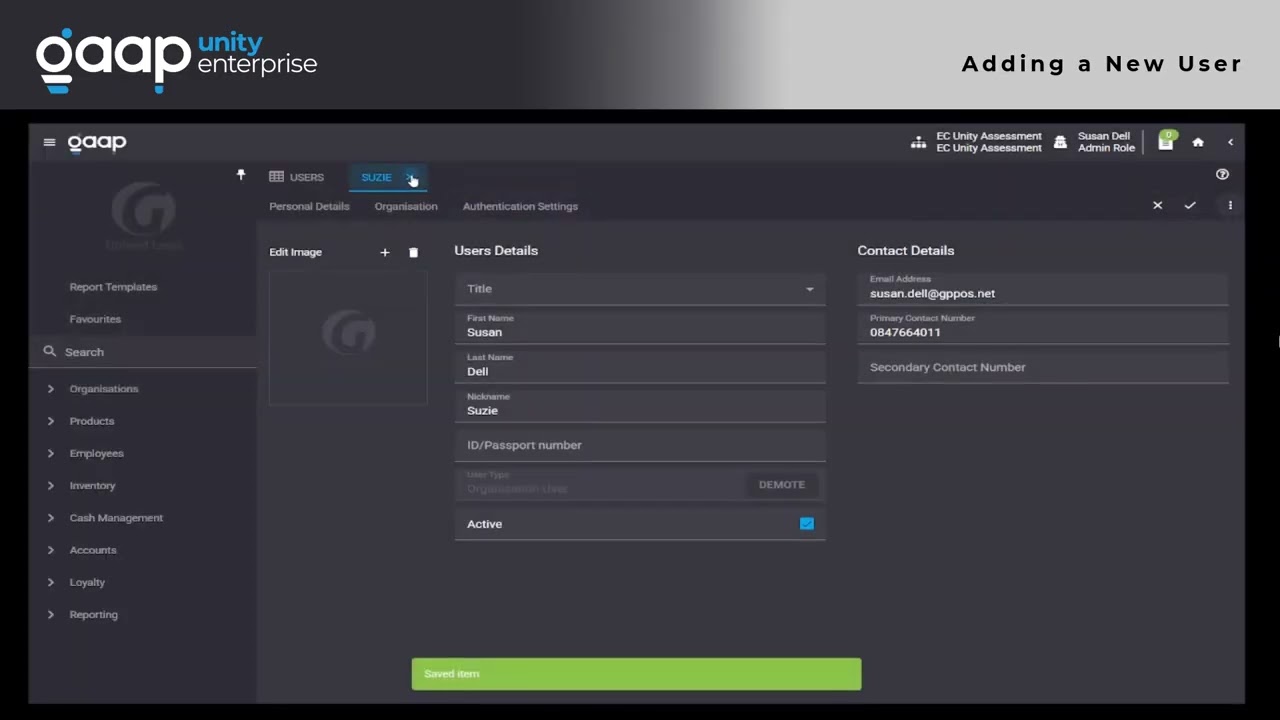The width and height of the screenshot is (1280, 720).
Task: Click the Users grid icon
Action: coord(276,177)
